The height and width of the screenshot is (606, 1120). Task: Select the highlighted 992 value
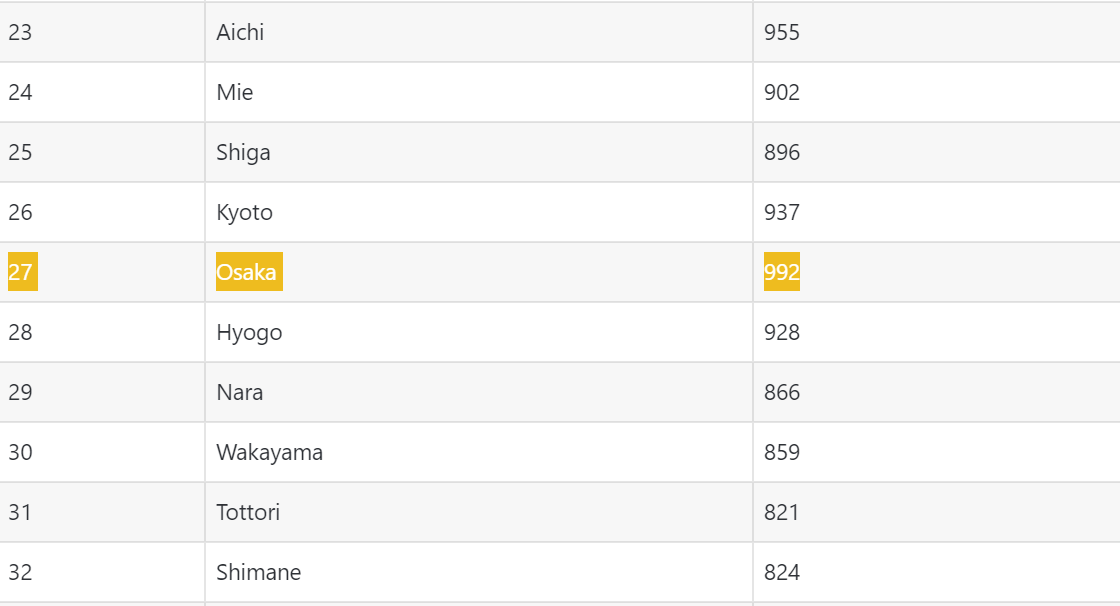[x=781, y=272]
